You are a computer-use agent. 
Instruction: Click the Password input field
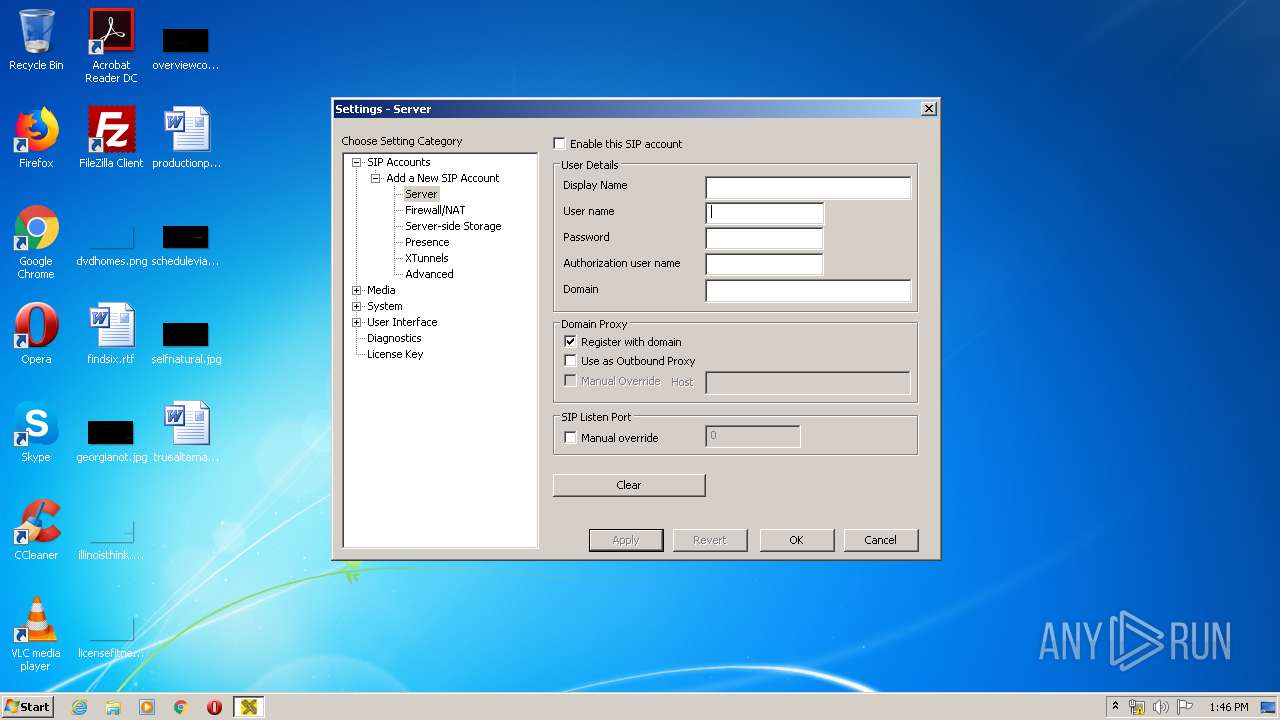pyautogui.click(x=764, y=239)
